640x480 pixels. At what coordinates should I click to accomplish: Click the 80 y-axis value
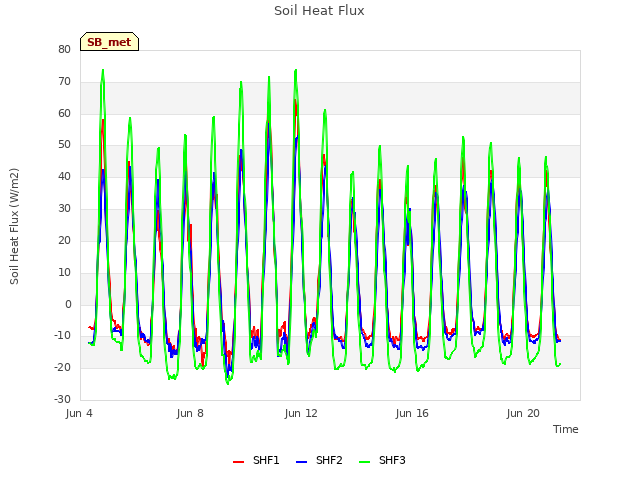click(x=64, y=49)
